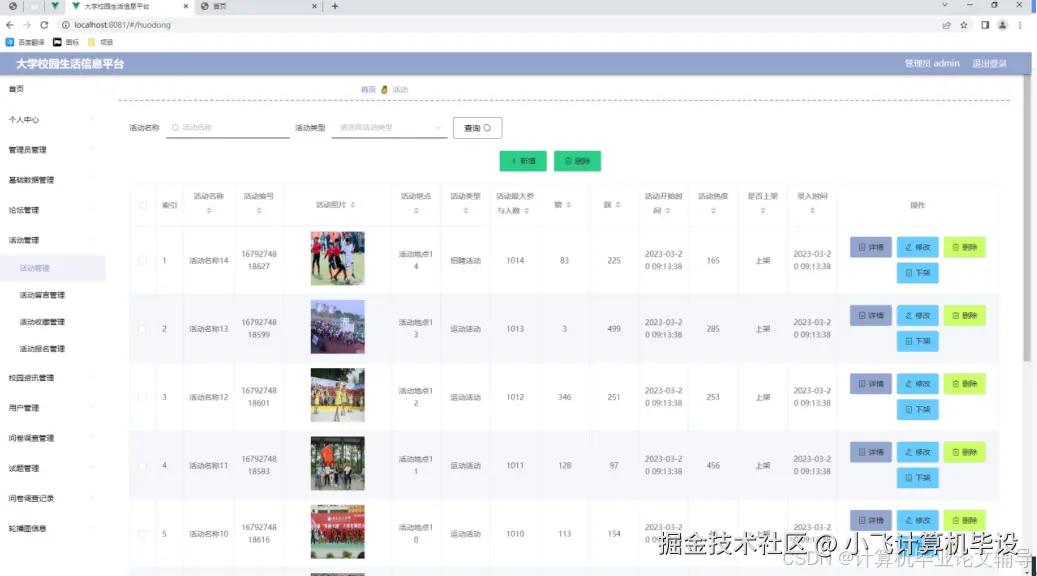Open 详情 for the 活动名称14 row
This screenshot has width=1037, height=576.
[x=870, y=247]
